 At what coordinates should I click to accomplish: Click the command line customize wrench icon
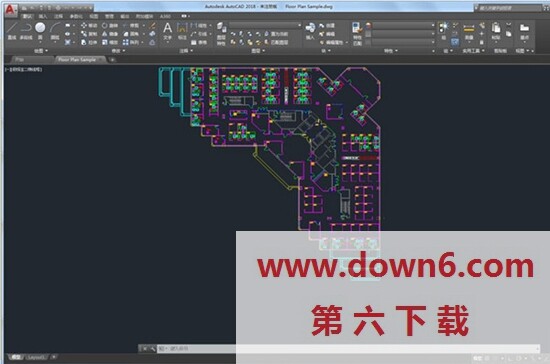pyautogui.click(x=153, y=349)
